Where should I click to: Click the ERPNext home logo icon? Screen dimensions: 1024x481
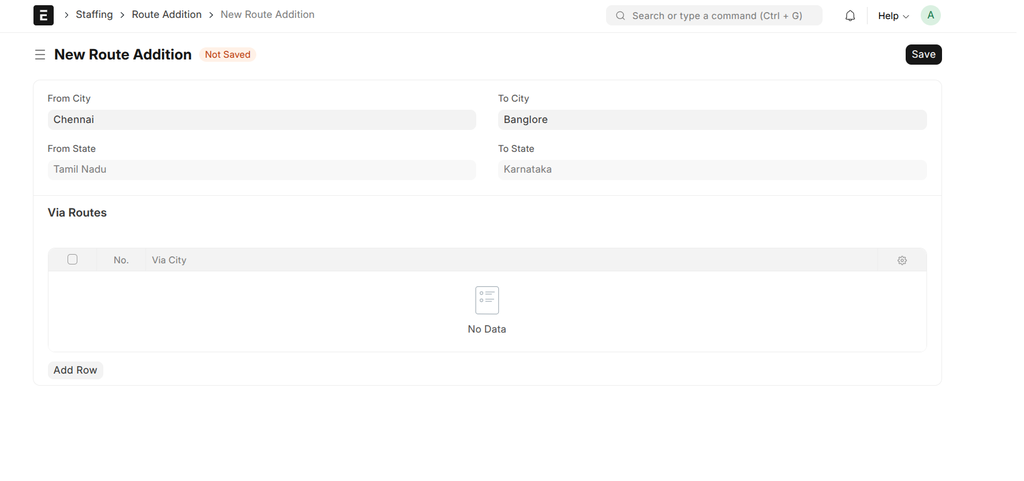tap(43, 15)
